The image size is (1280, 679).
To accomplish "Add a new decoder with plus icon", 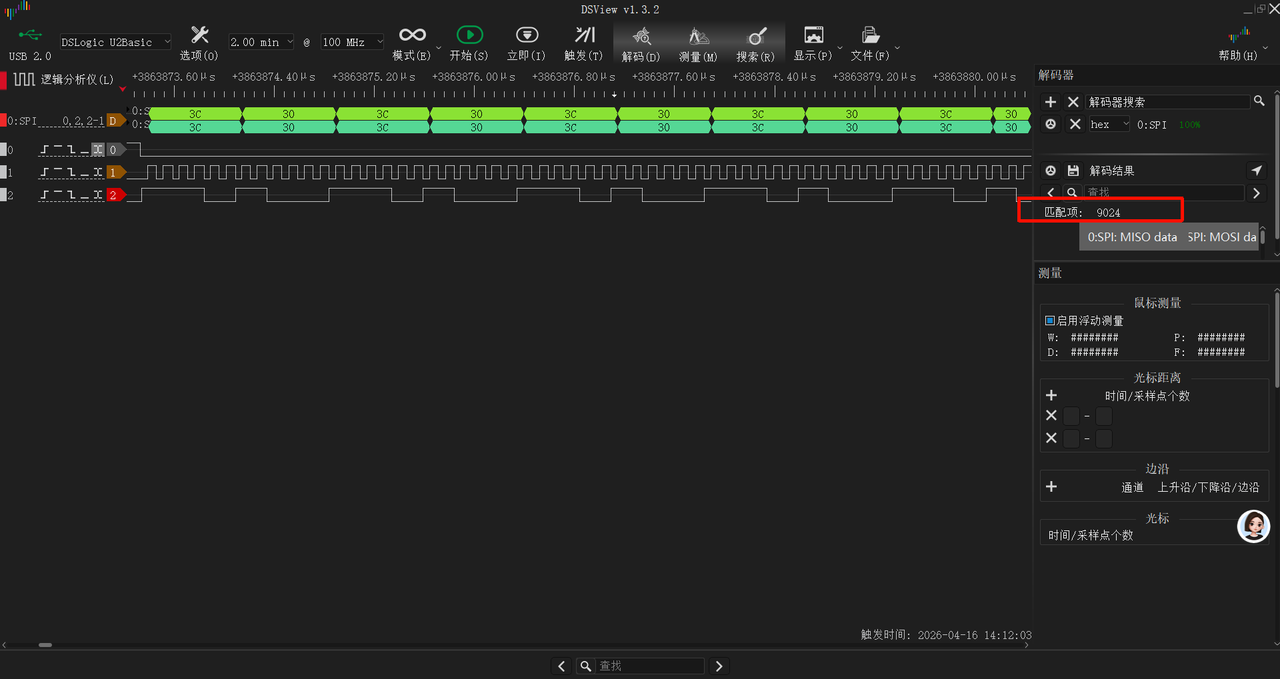I will point(1050,102).
